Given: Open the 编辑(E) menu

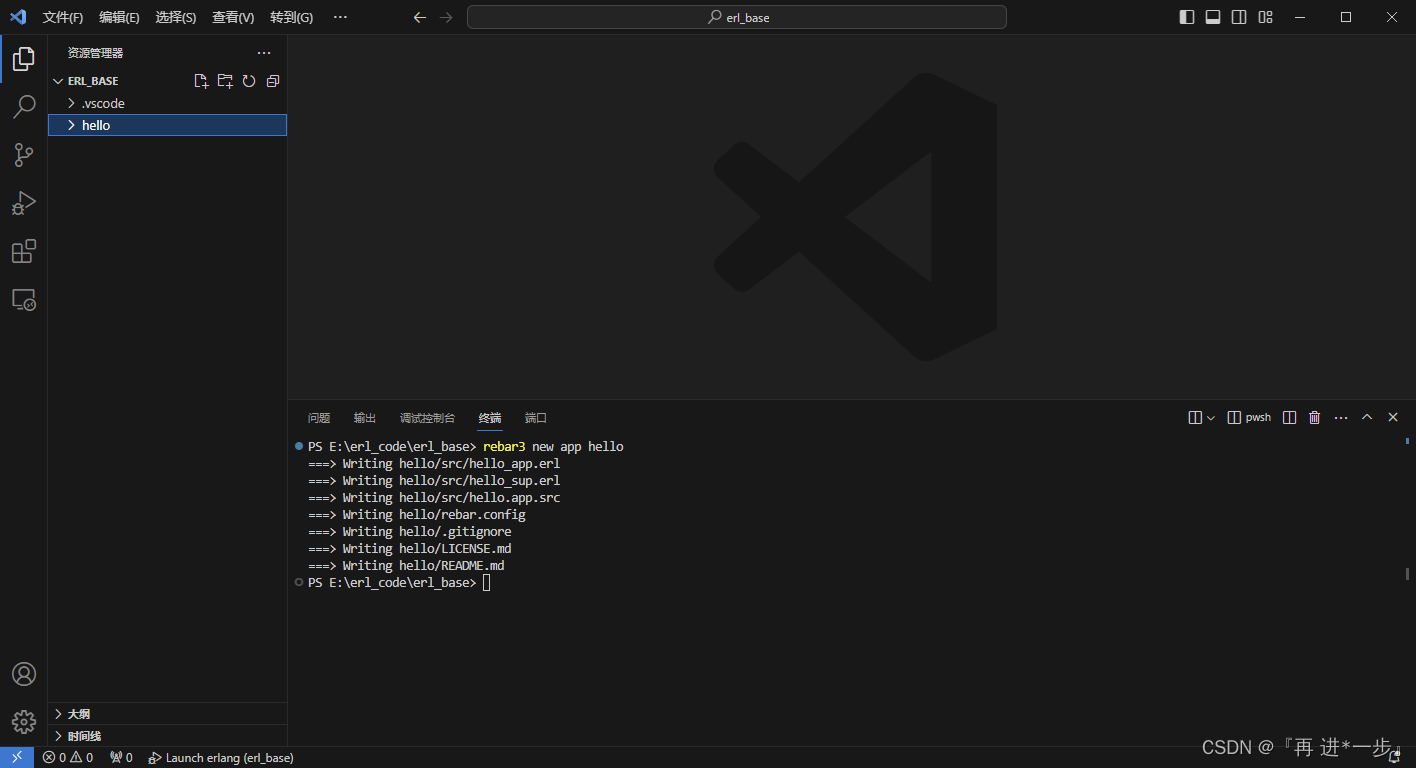Looking at the screenshot, I should click(x=119, y=18).
